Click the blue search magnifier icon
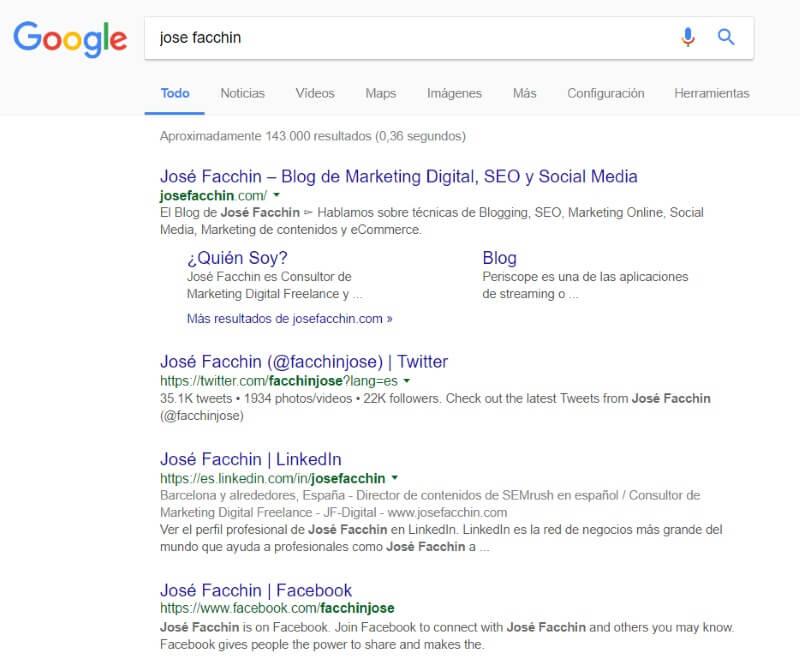Viewport: 800px width, 666px height. point(726,38)
